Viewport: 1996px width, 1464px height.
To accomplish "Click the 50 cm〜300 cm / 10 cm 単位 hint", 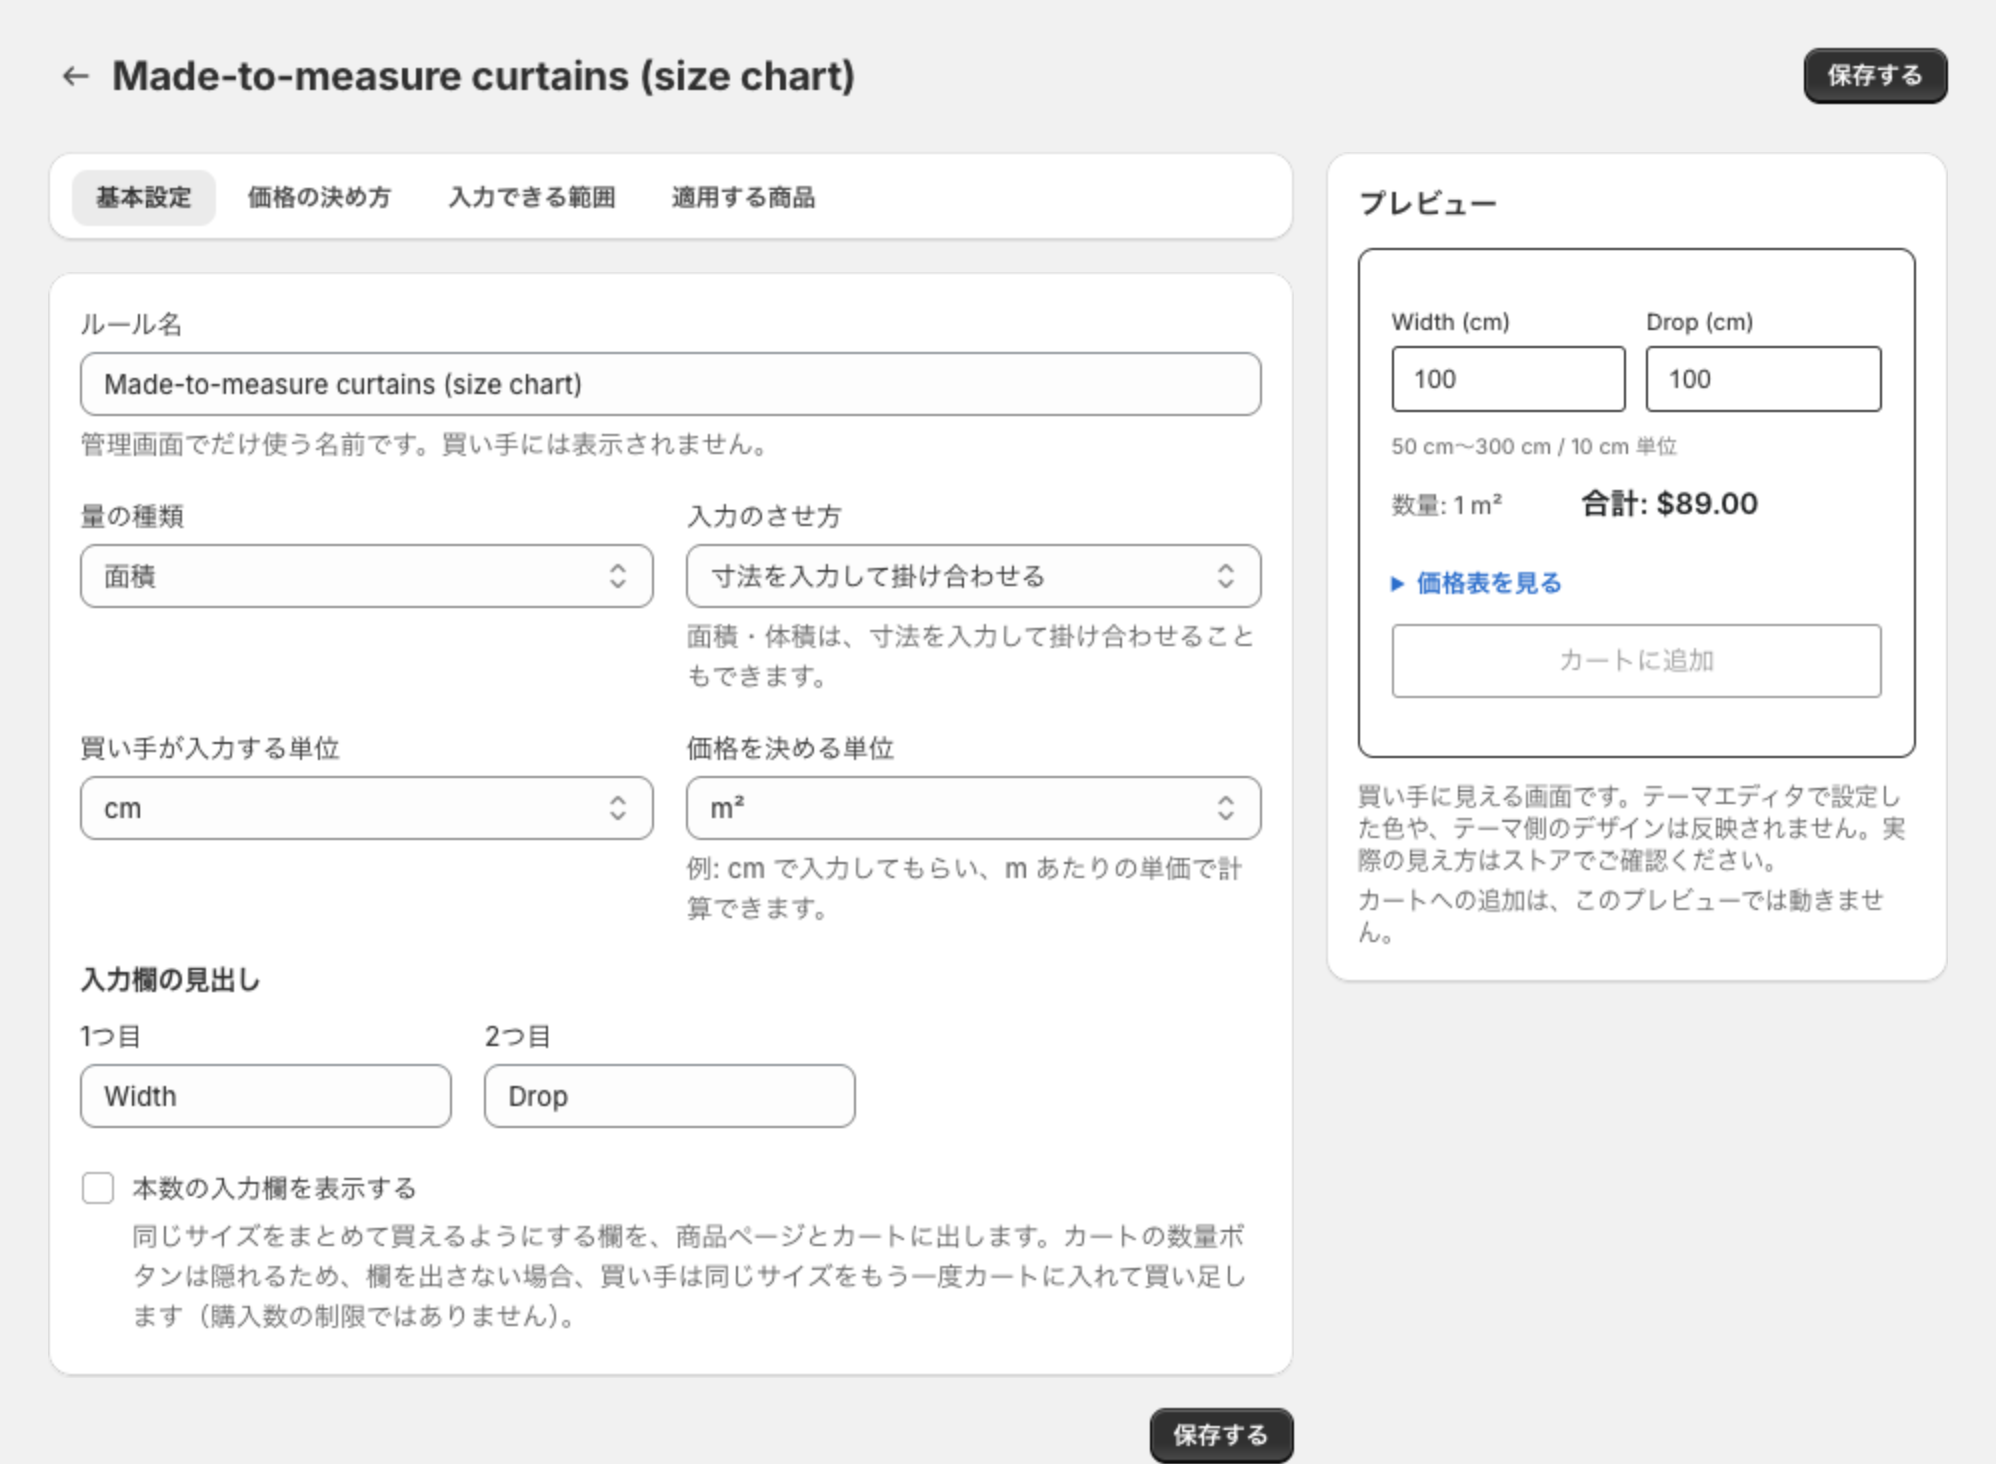I will [x=1534, y=446].
